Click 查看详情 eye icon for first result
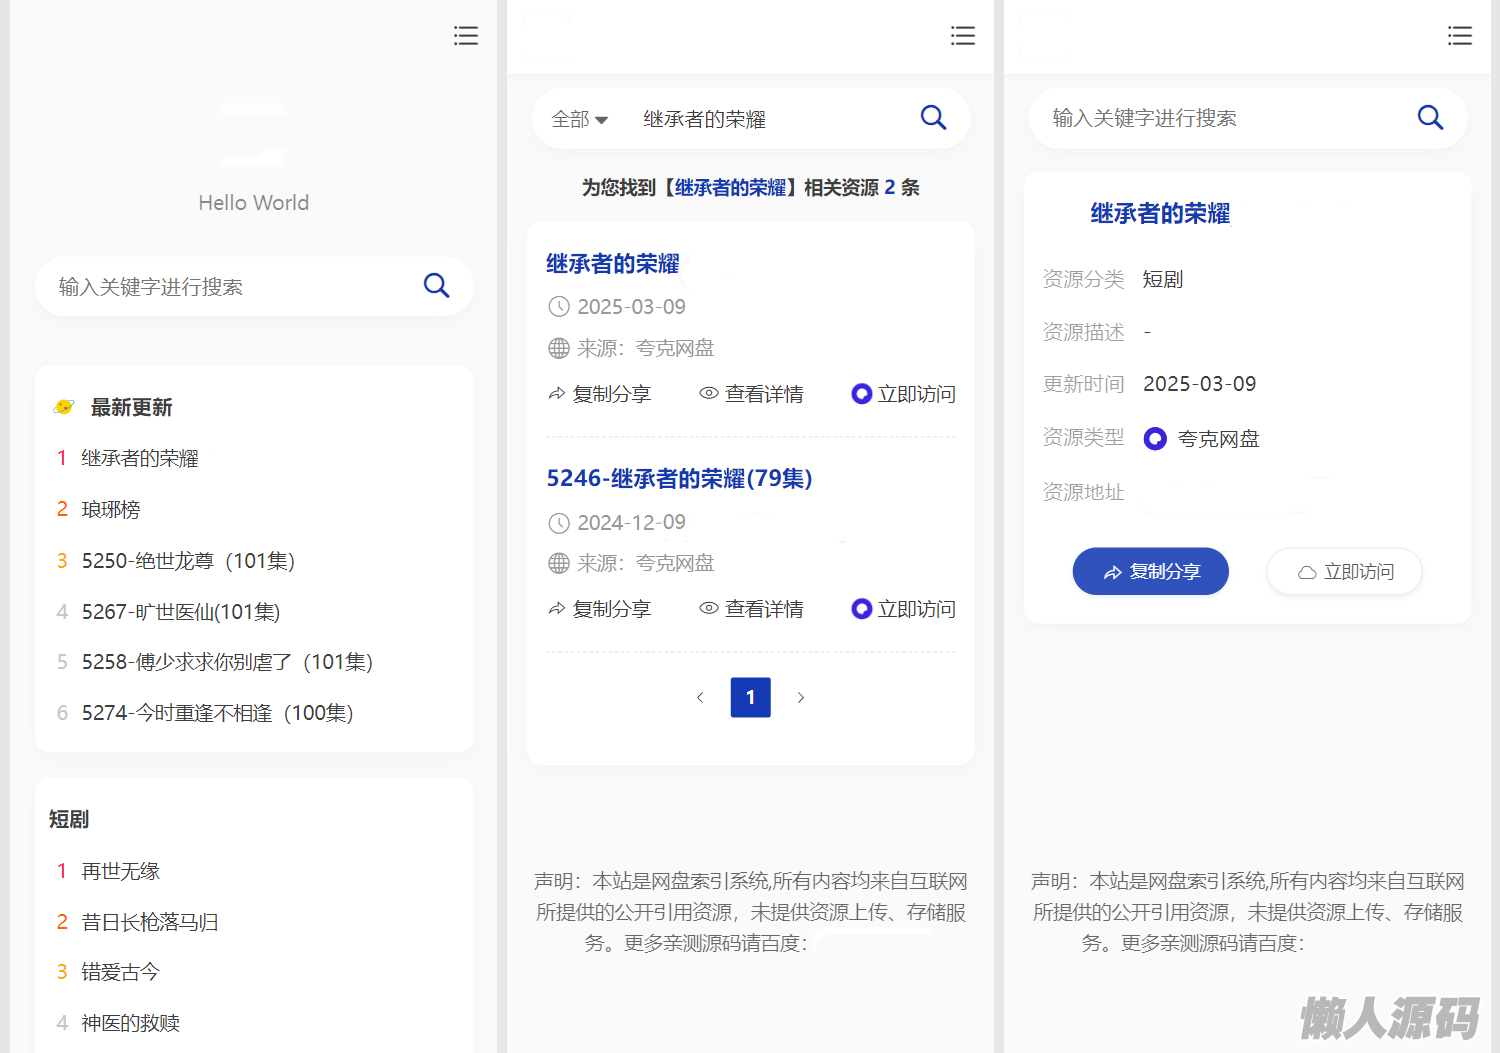This screenshot has width=1500, height=1053. point(709,394)
